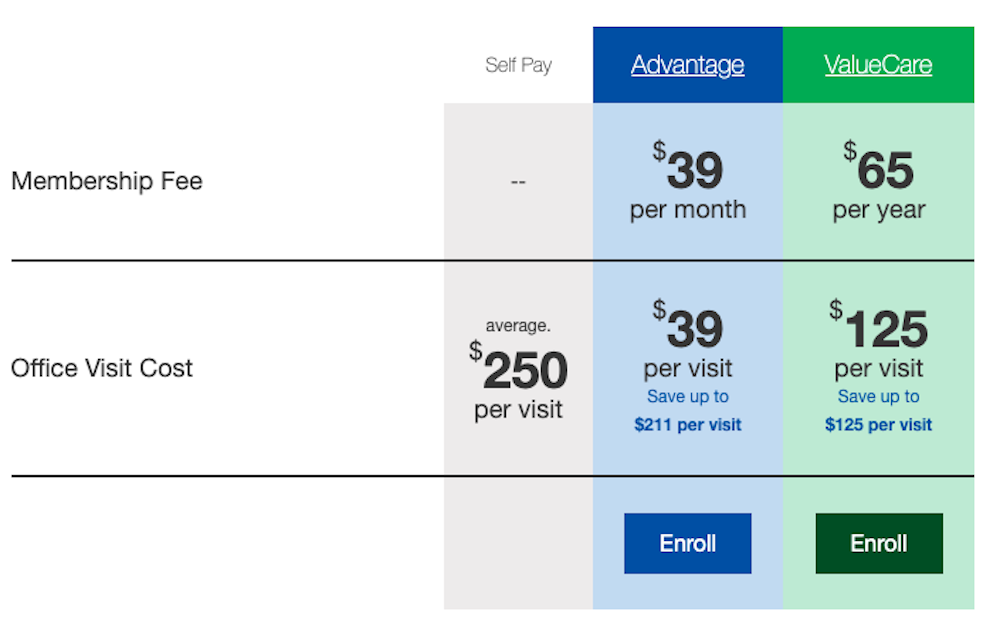
Task: Click "Save up to" text in Advantage column
Action: click(x=688, y=397)
